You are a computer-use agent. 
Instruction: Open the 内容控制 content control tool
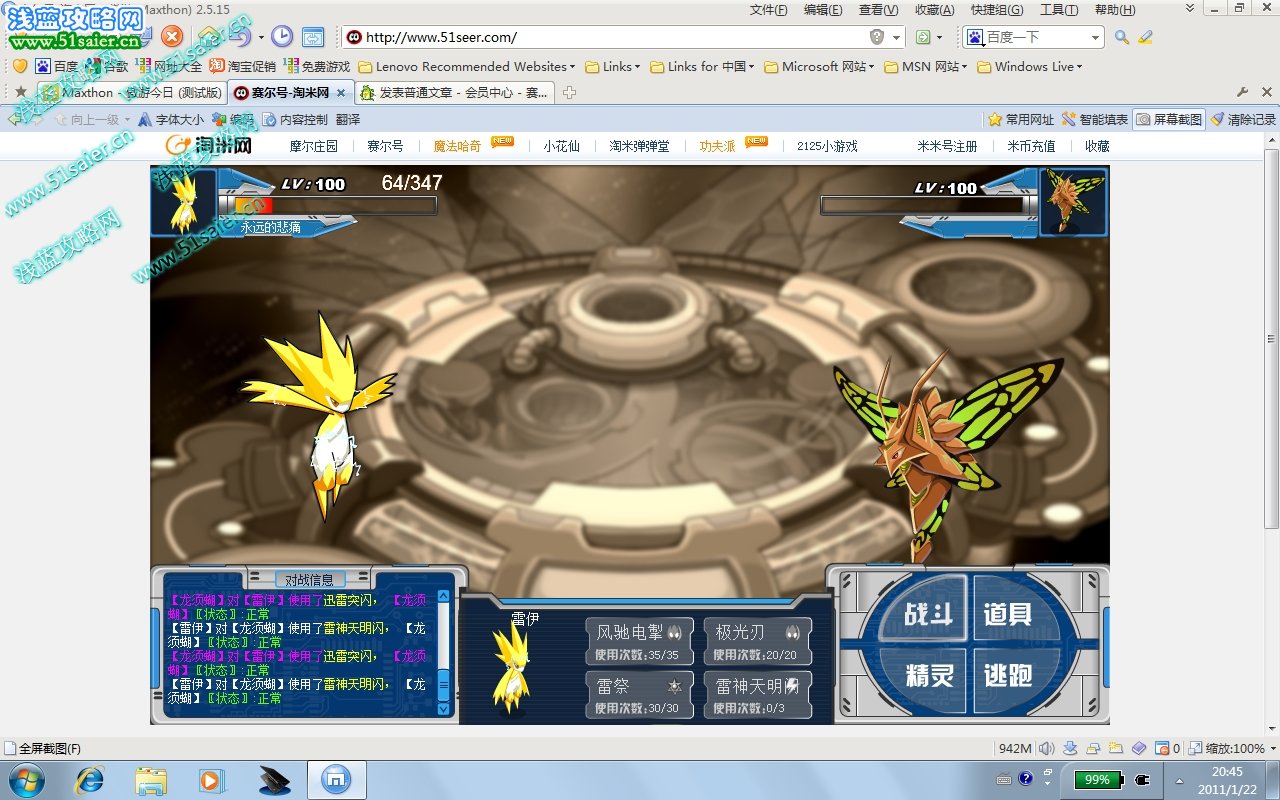tap(295, 119)
